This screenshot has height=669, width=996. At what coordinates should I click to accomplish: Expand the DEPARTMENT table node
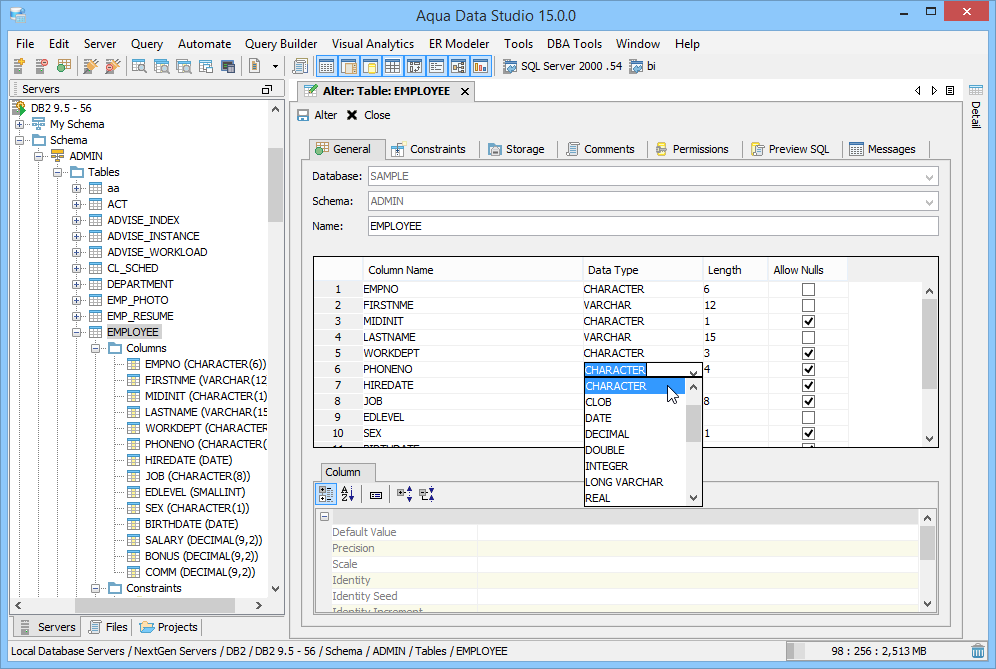coord(77,283)
